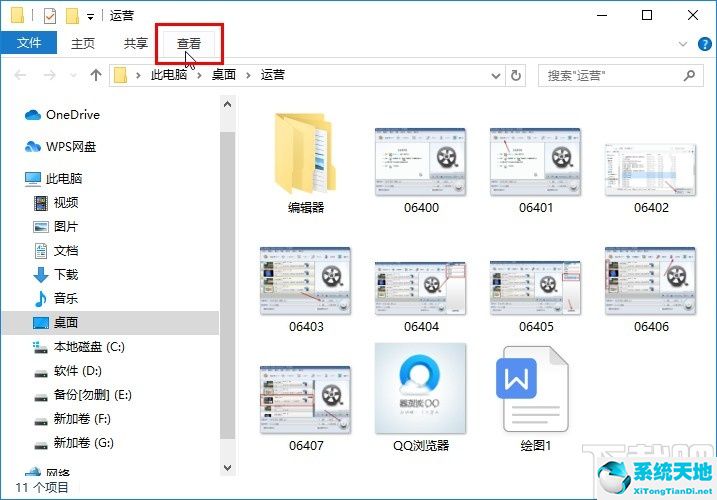717x500 pixels.
Task: Go up one folder level
Action: [96, 75]
